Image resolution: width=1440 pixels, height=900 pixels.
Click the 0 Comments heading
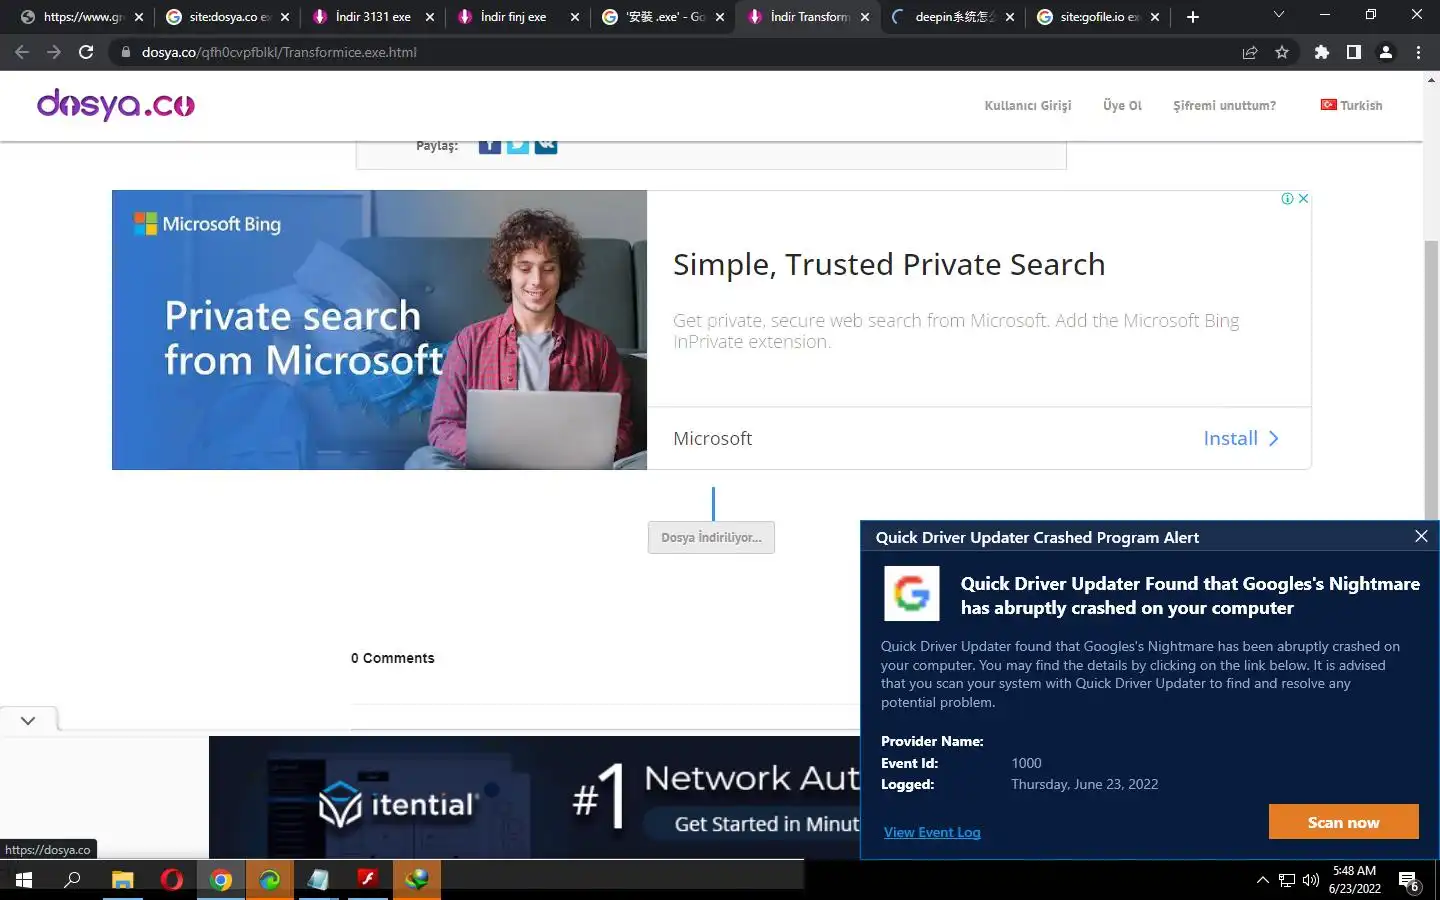(x=392, y=658)
